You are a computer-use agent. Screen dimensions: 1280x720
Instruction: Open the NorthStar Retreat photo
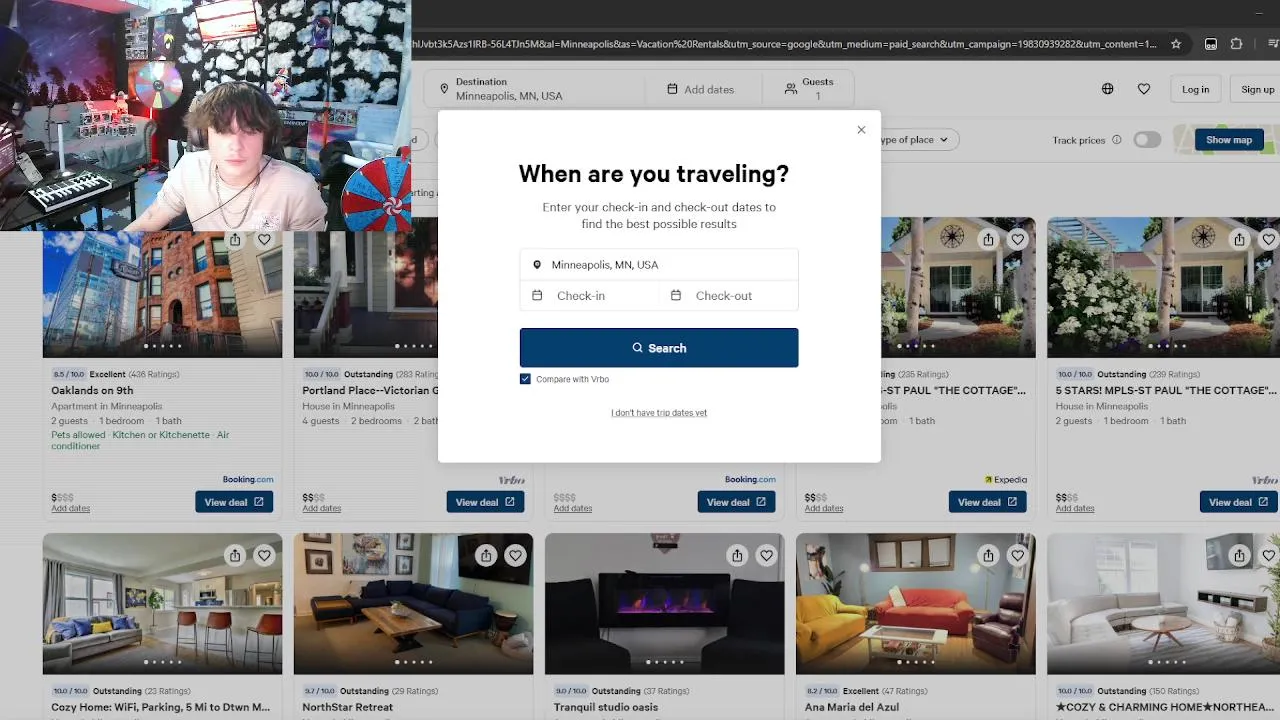[x=413, y=604]
